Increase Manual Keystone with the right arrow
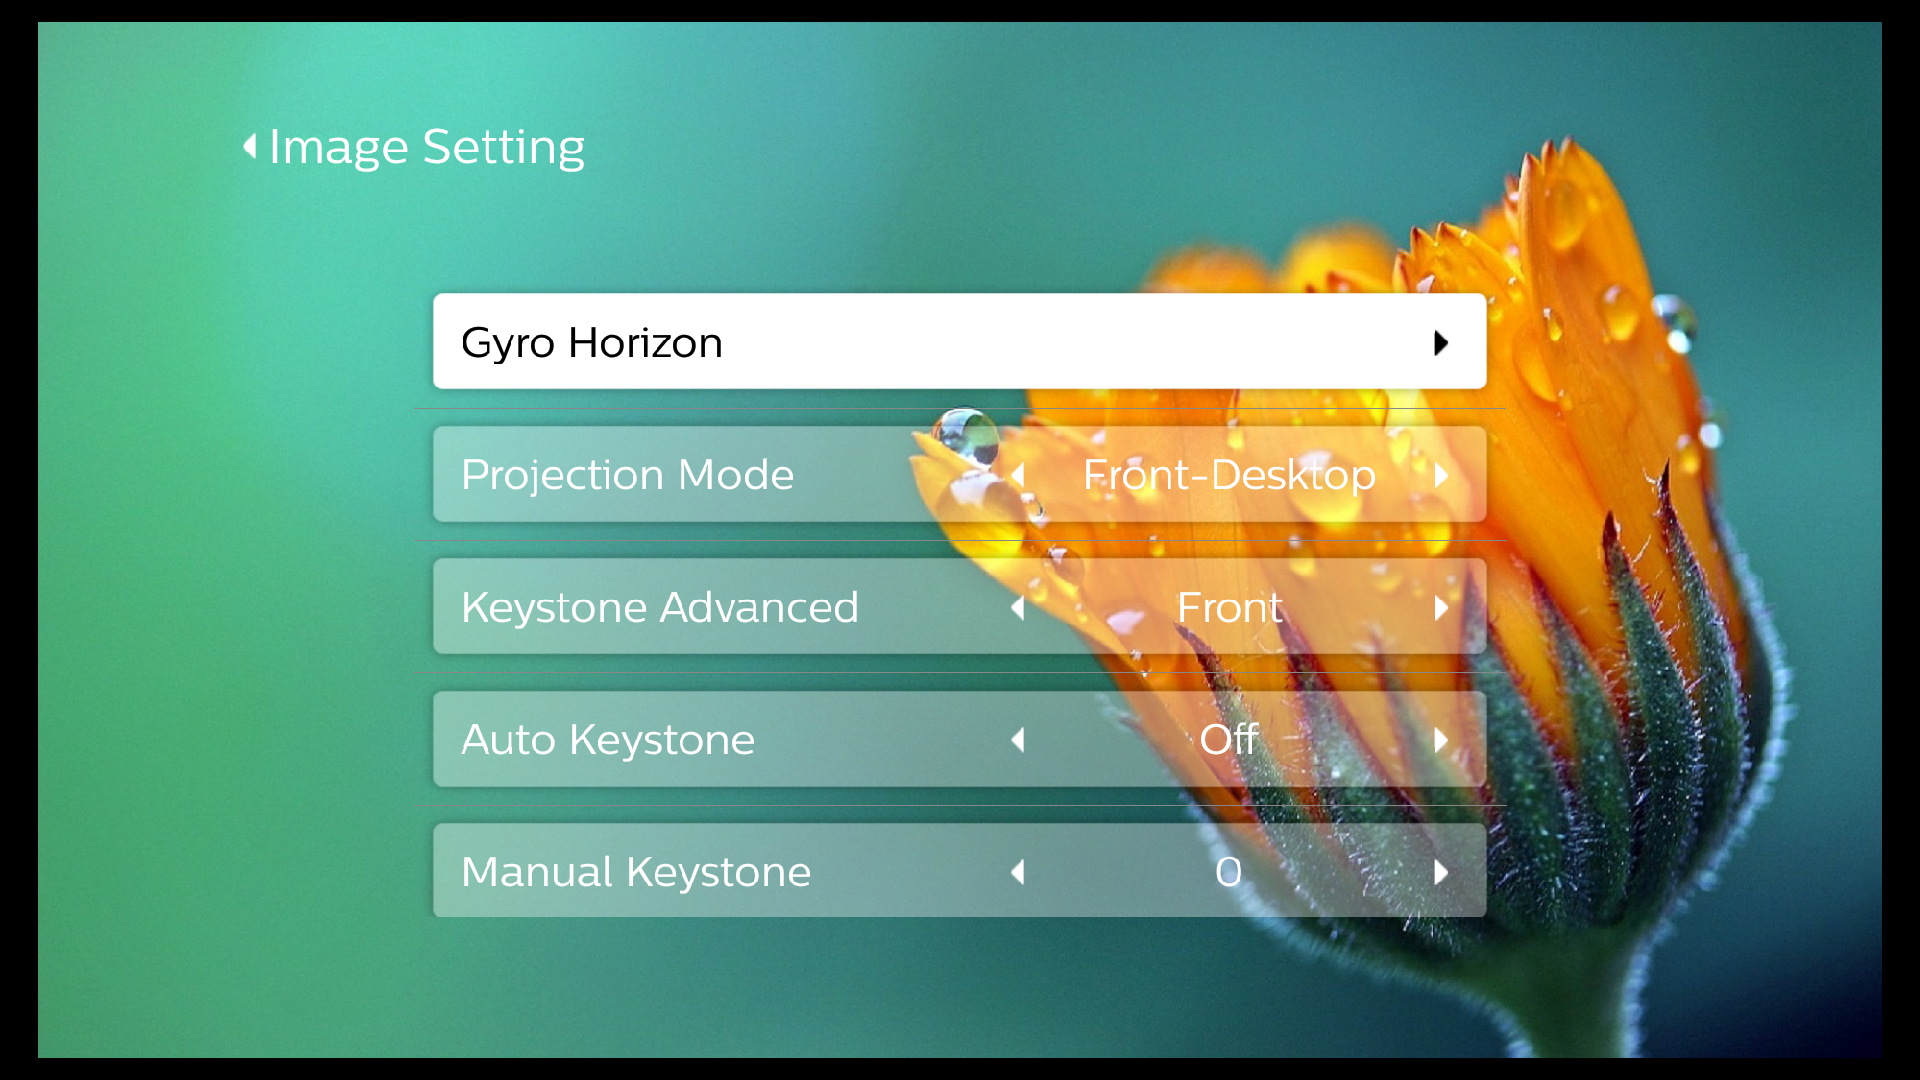 (1441, 872)
